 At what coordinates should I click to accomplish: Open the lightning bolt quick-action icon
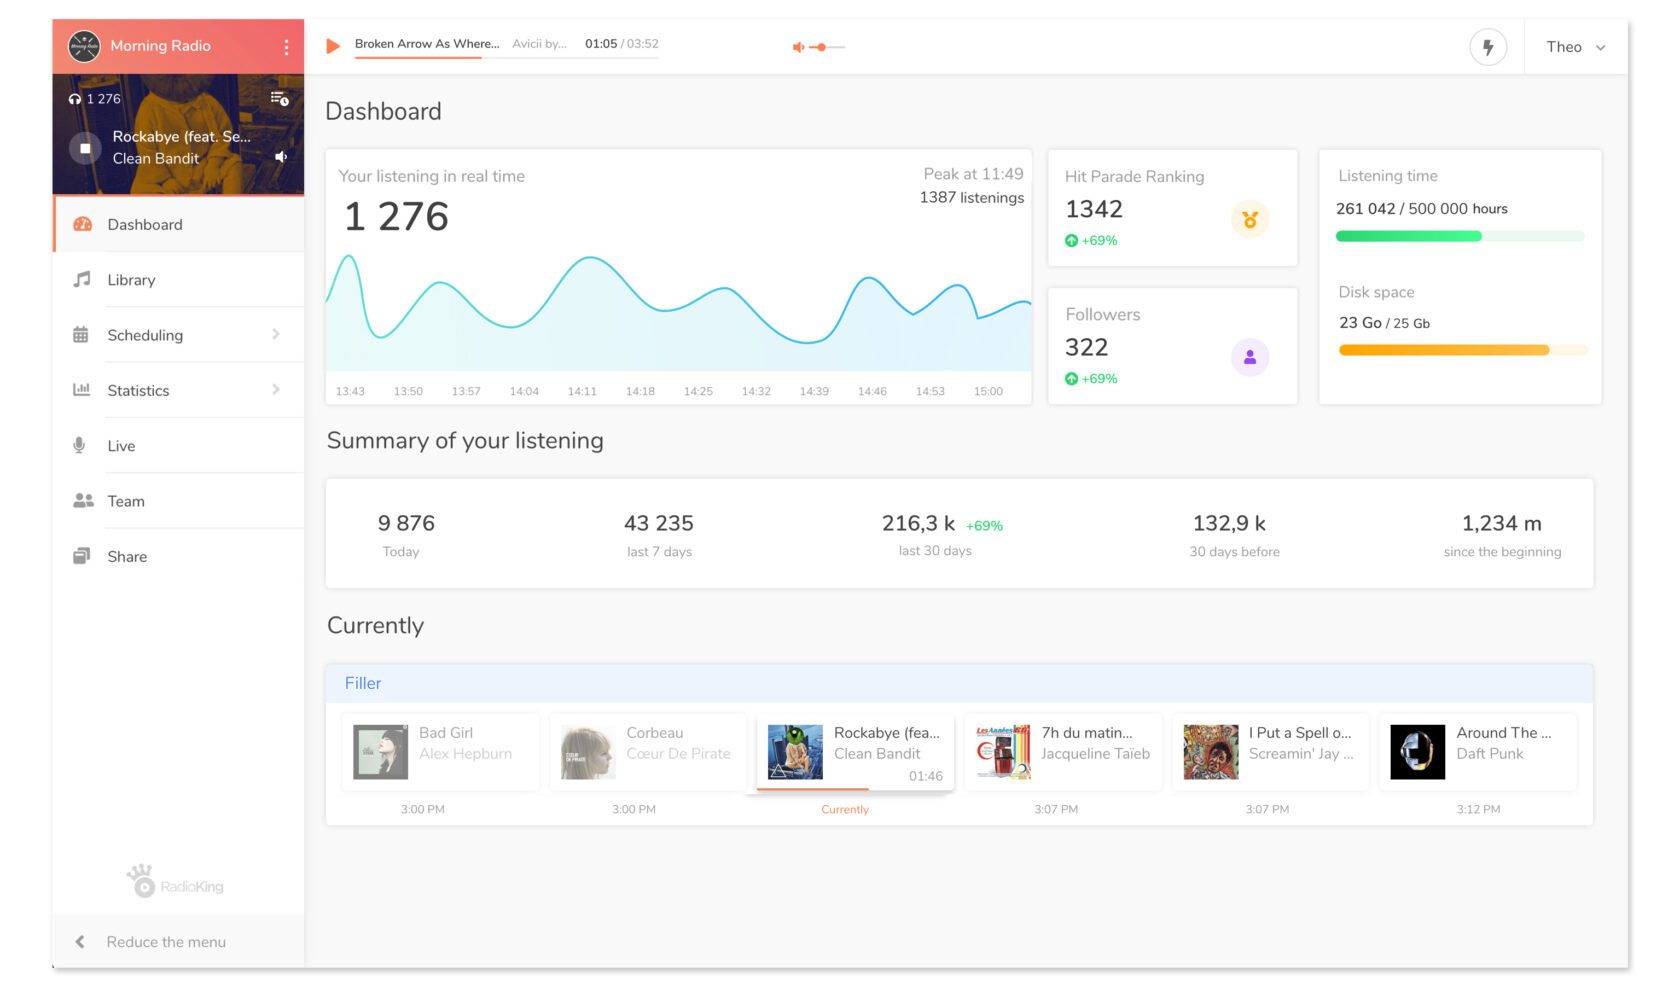(x=1488, y=46)
